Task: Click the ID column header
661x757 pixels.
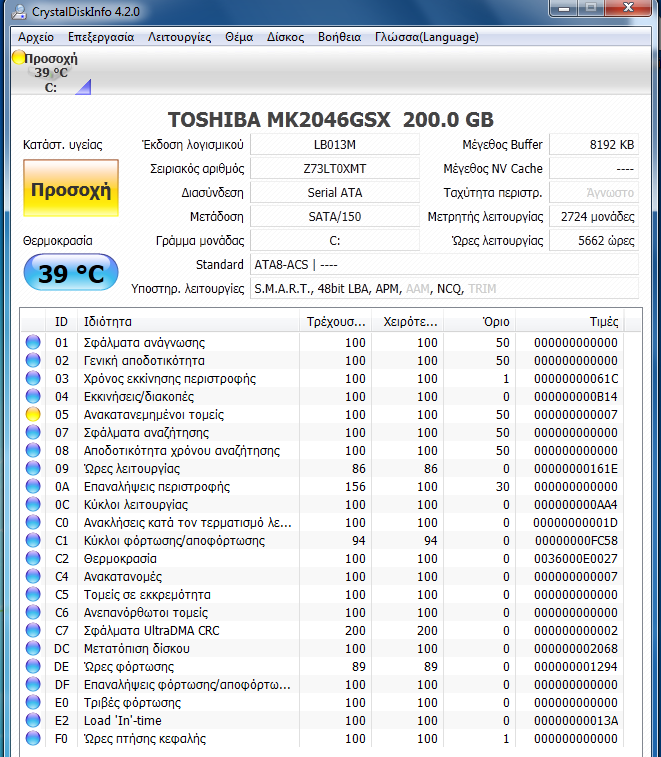Action: pyautogui.click(x=61, y=322)
